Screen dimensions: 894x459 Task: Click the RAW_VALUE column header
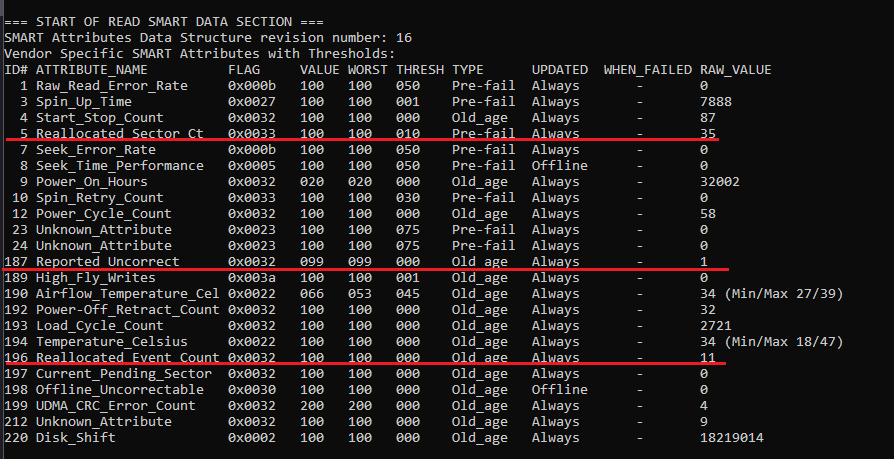click(735, 70)
